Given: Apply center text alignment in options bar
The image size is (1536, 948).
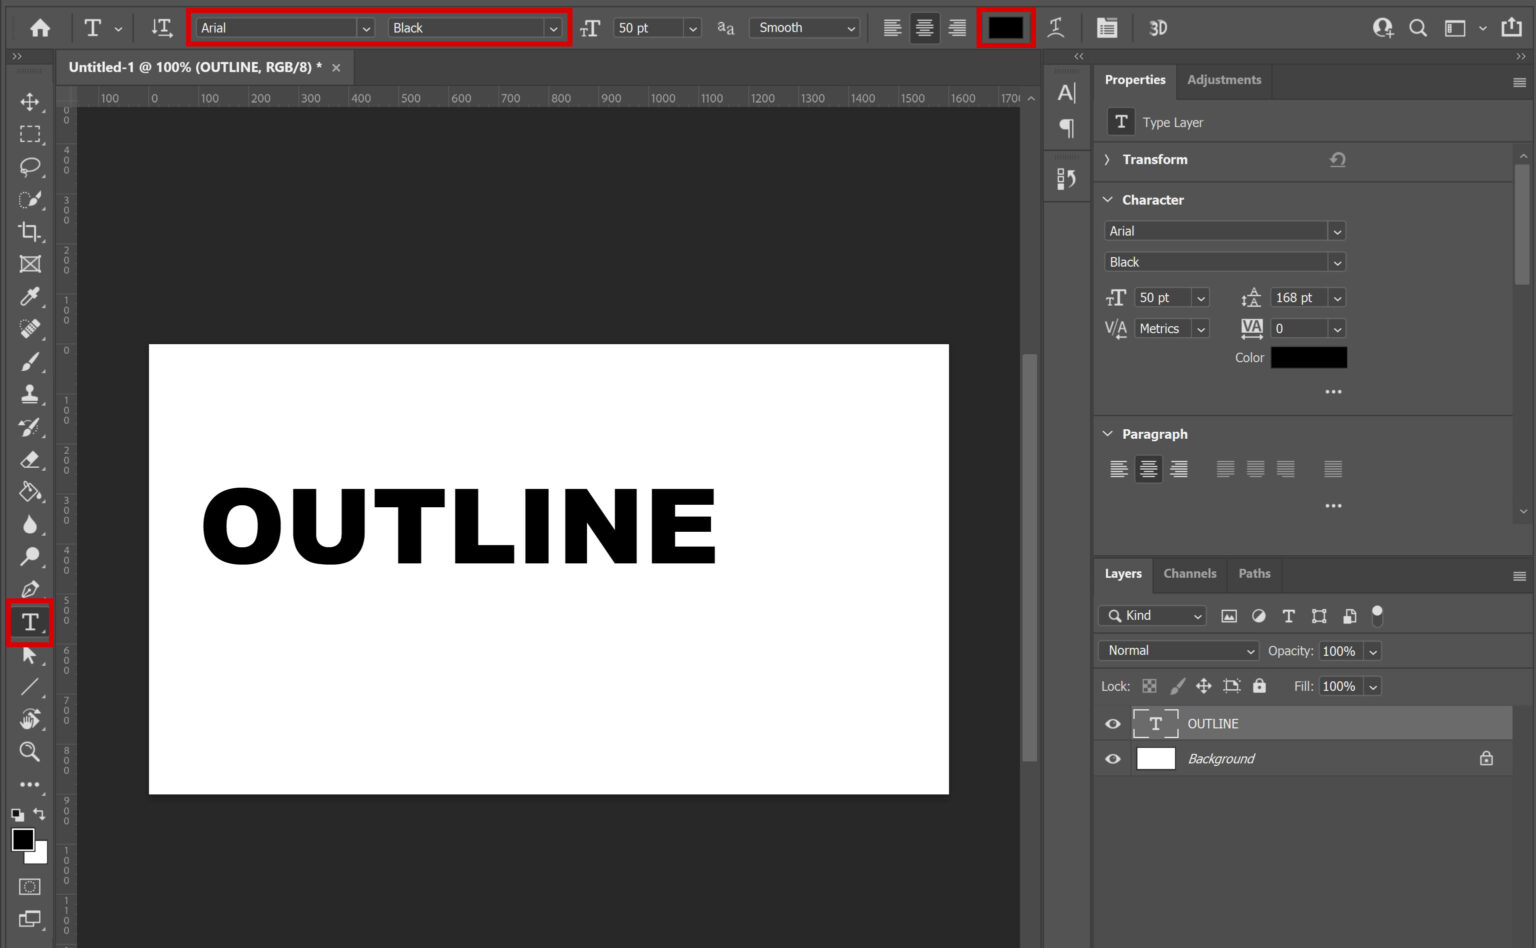Looking at the screenshot, I should [924, 27].
